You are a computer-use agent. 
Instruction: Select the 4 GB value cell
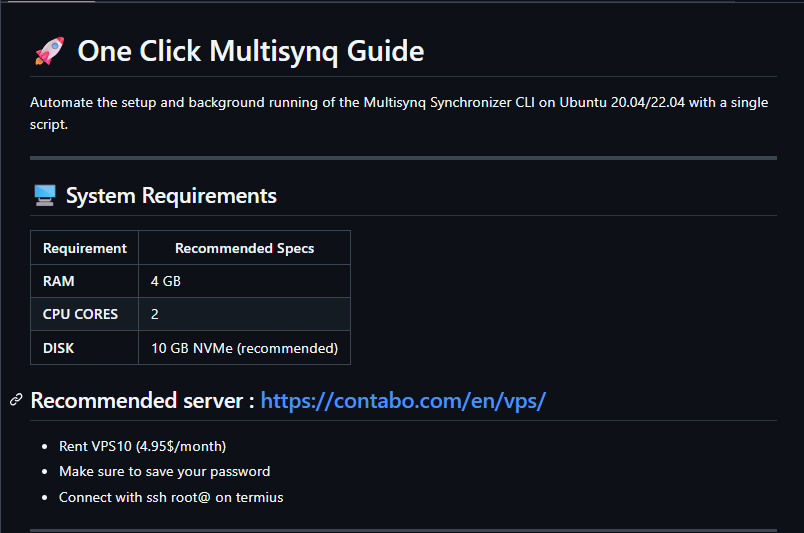tap(245, 281)
